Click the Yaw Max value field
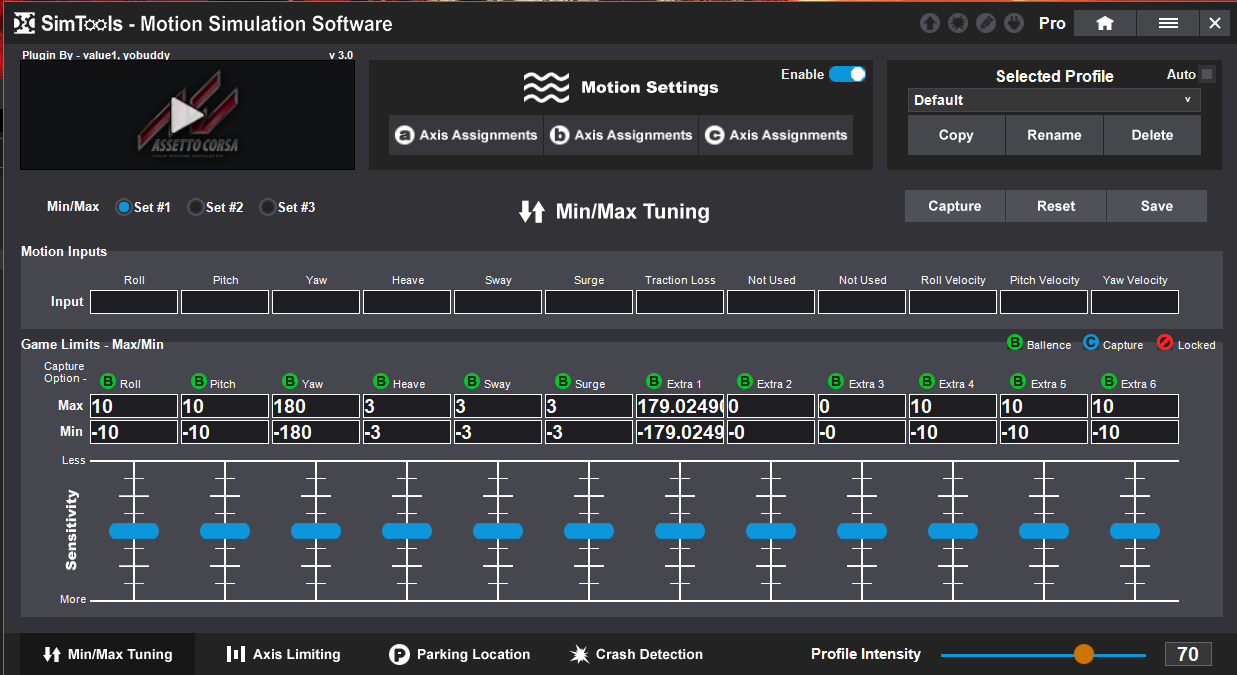1237x675 pixels. click(x=315, y=407)
